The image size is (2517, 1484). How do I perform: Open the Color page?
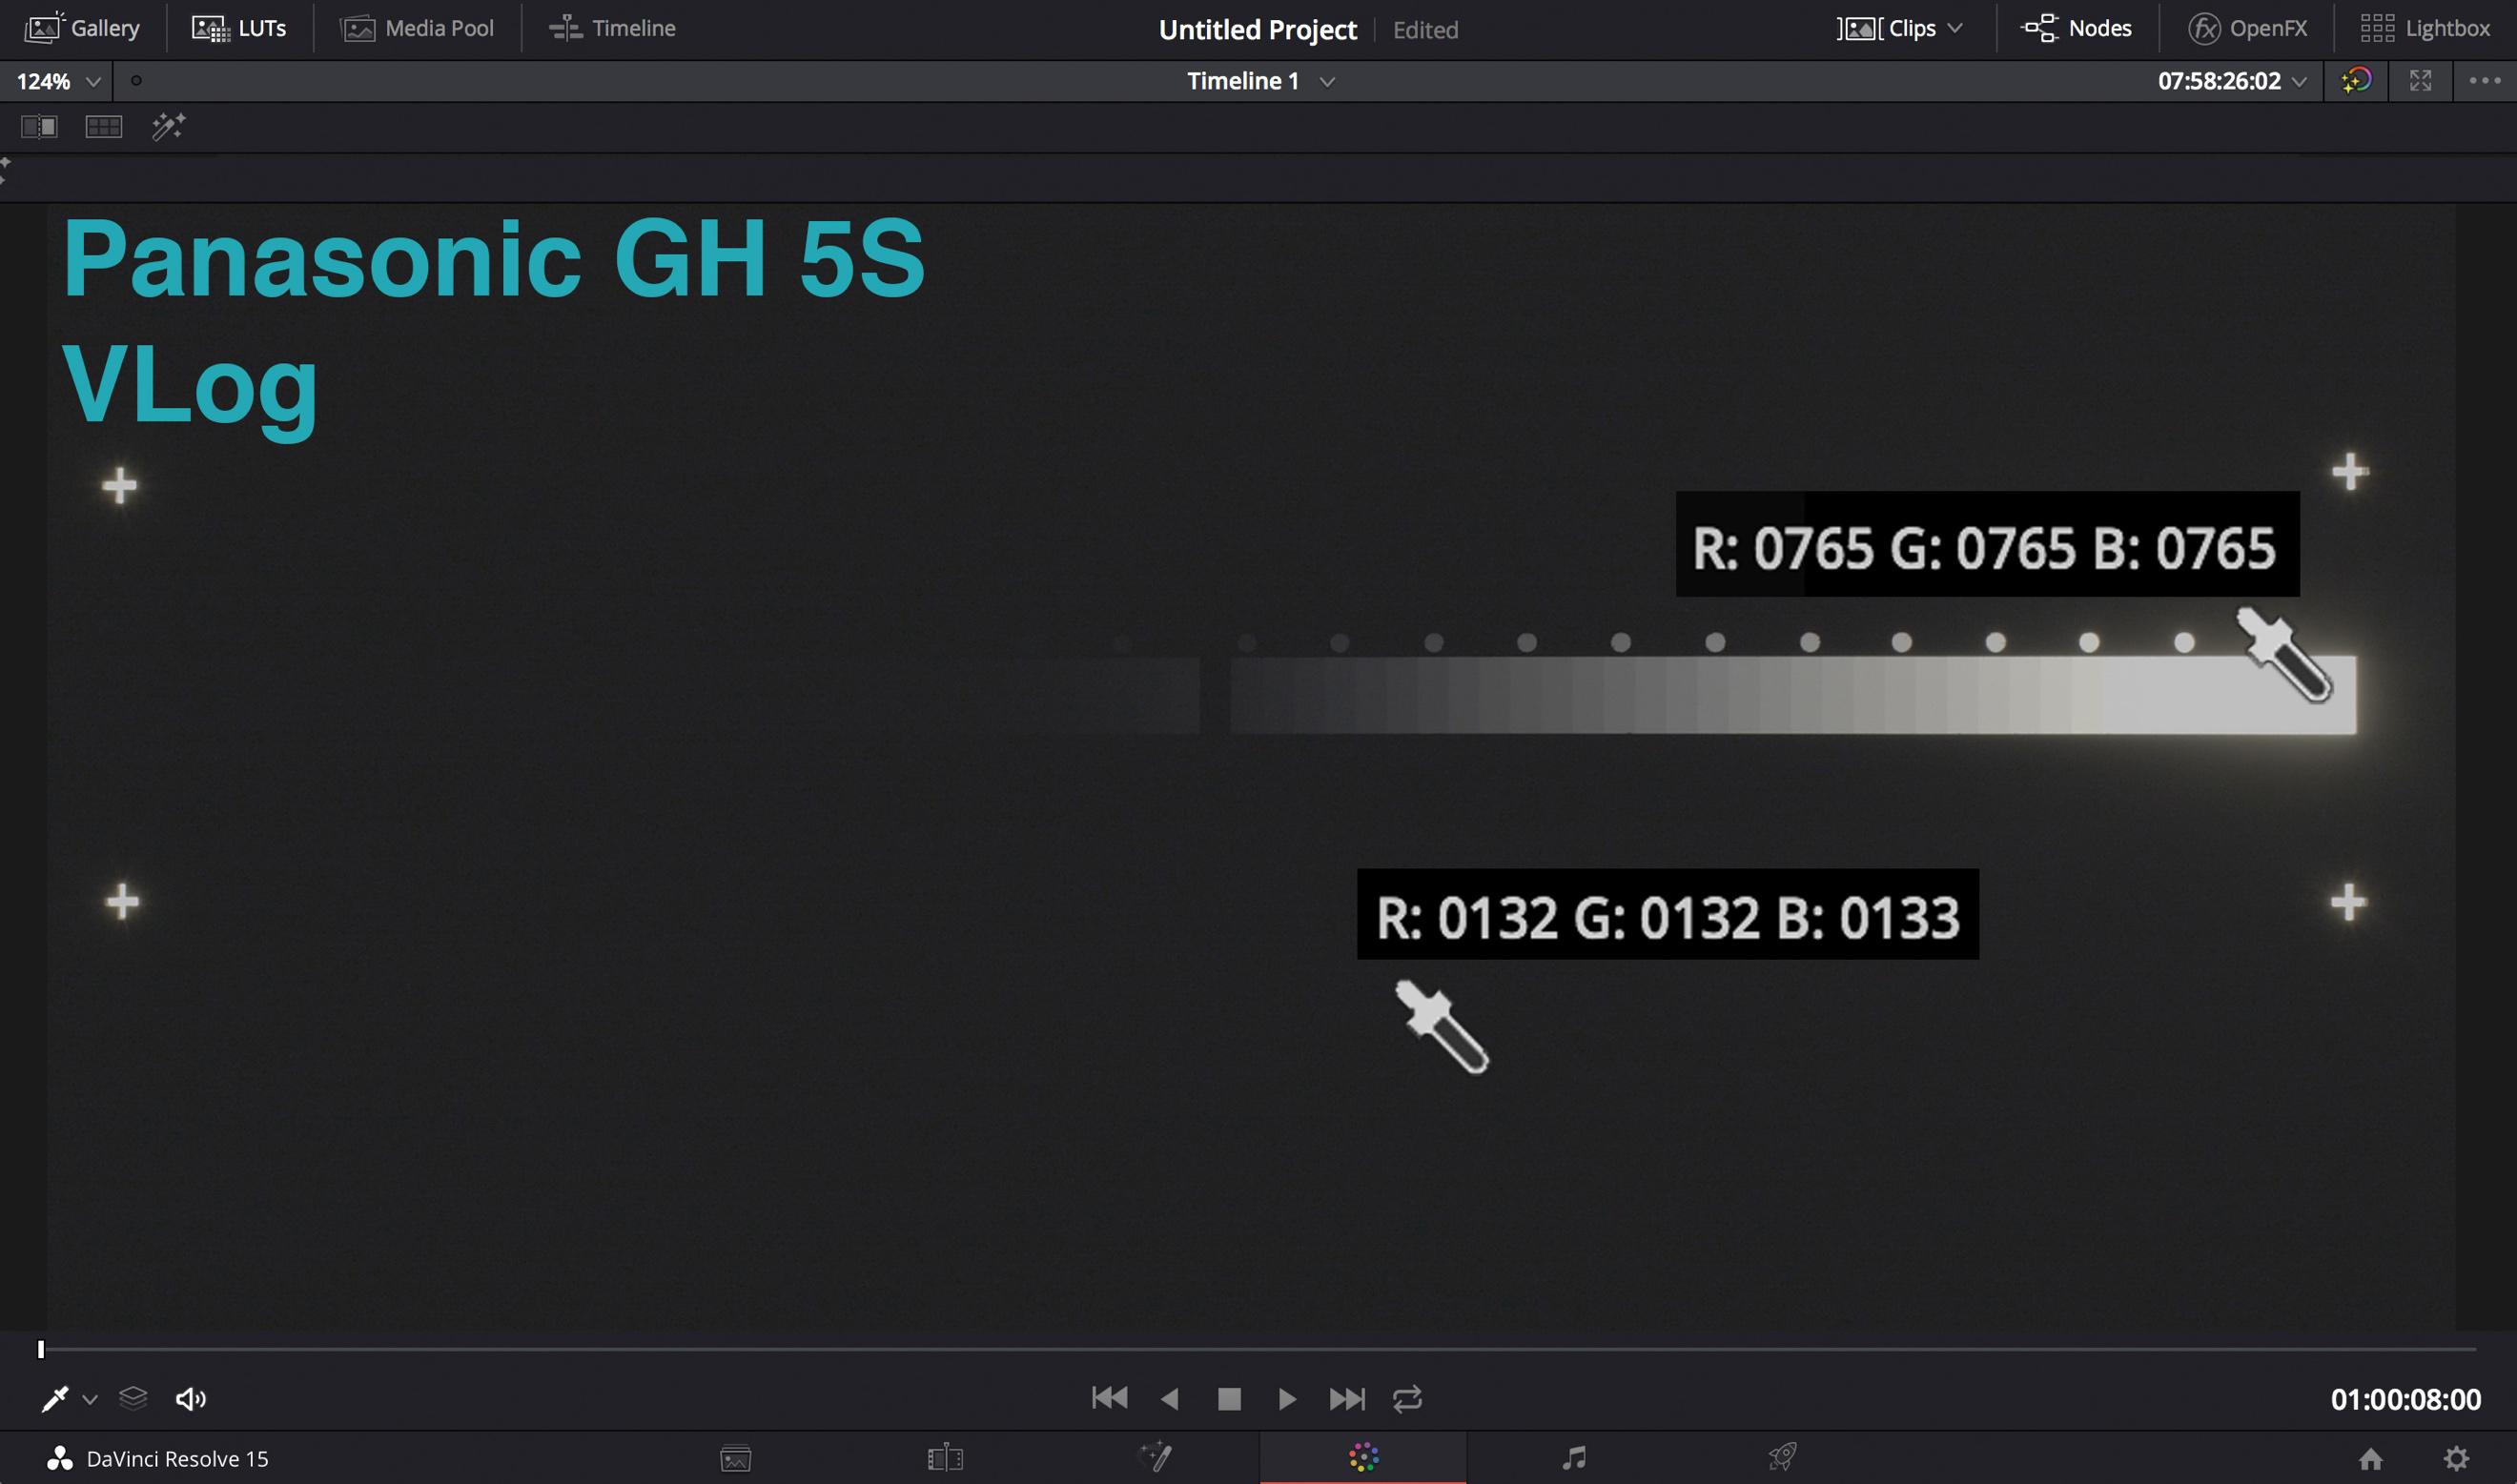(x=1363, y=1457)
